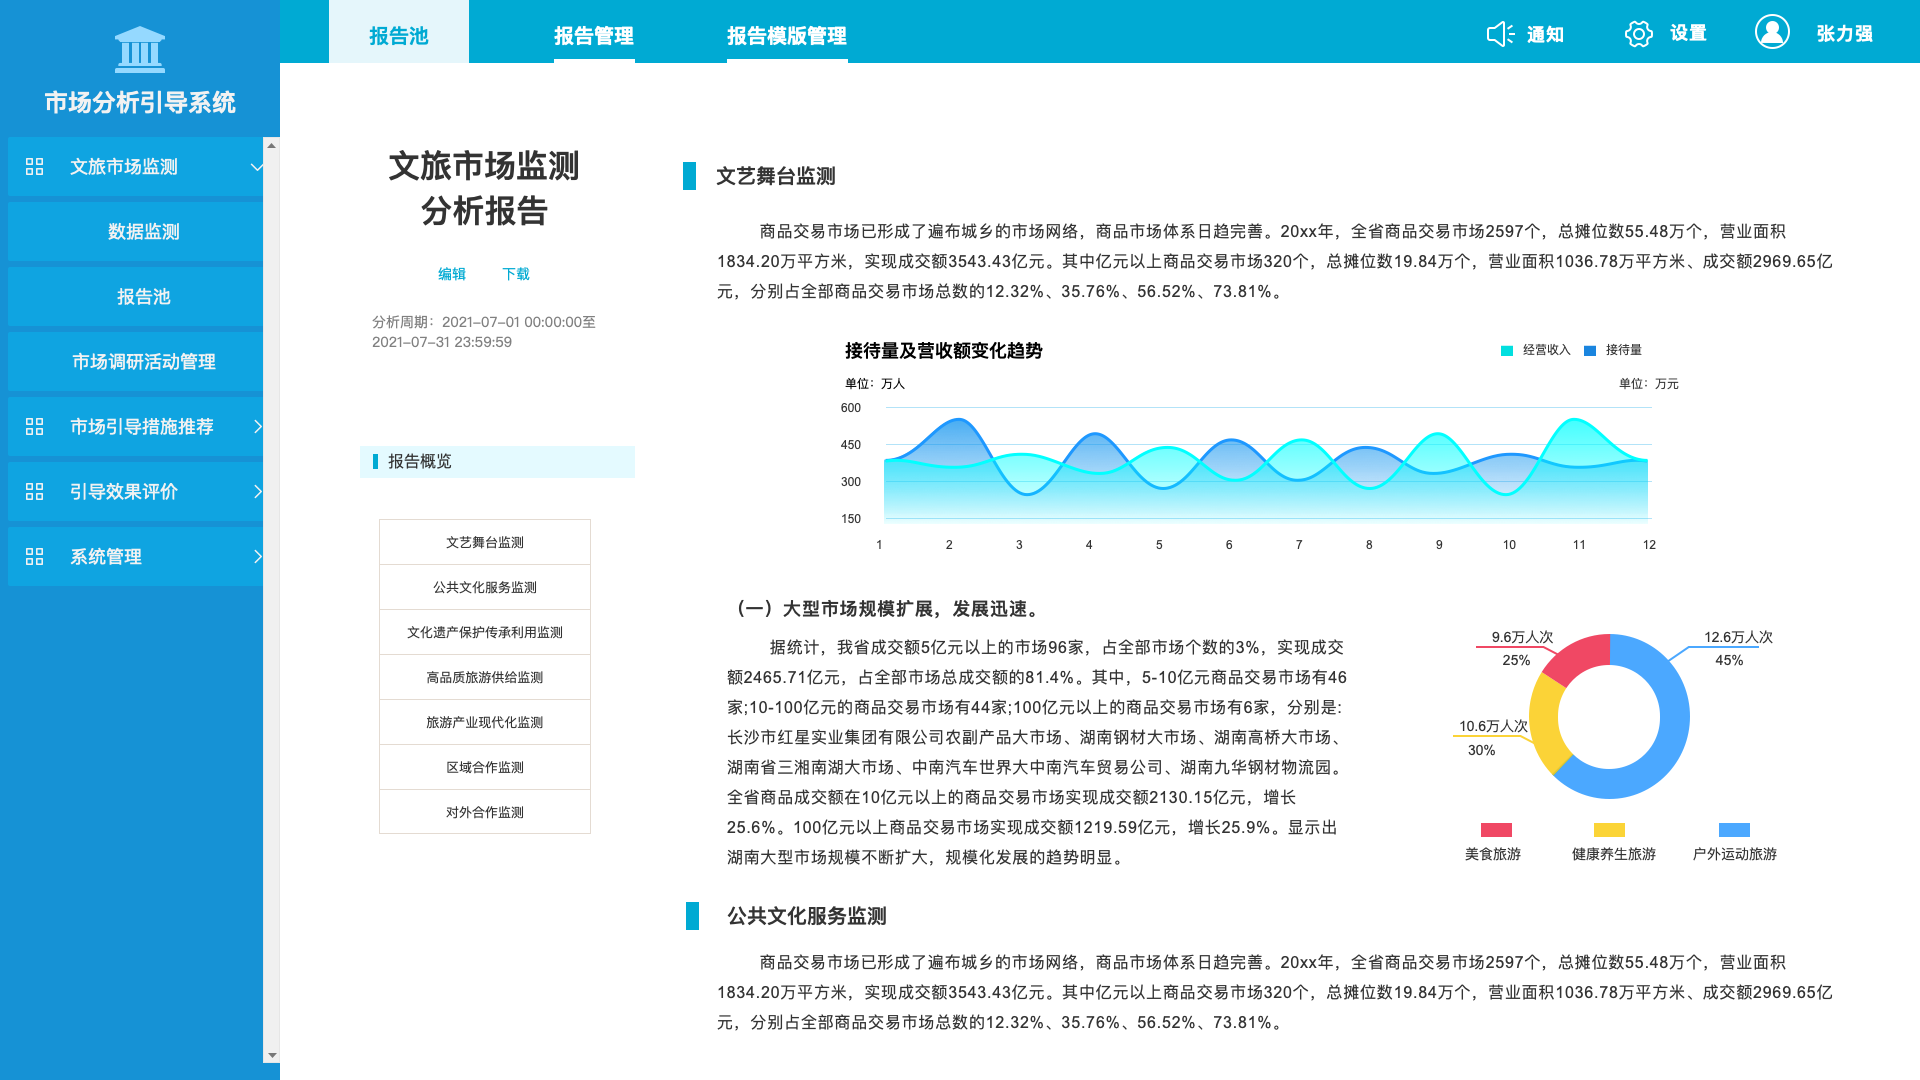Viewport: 1920px width, 1080px height.
Task: Expand the 系统管理 menu arrow
Action: (257, 557)
